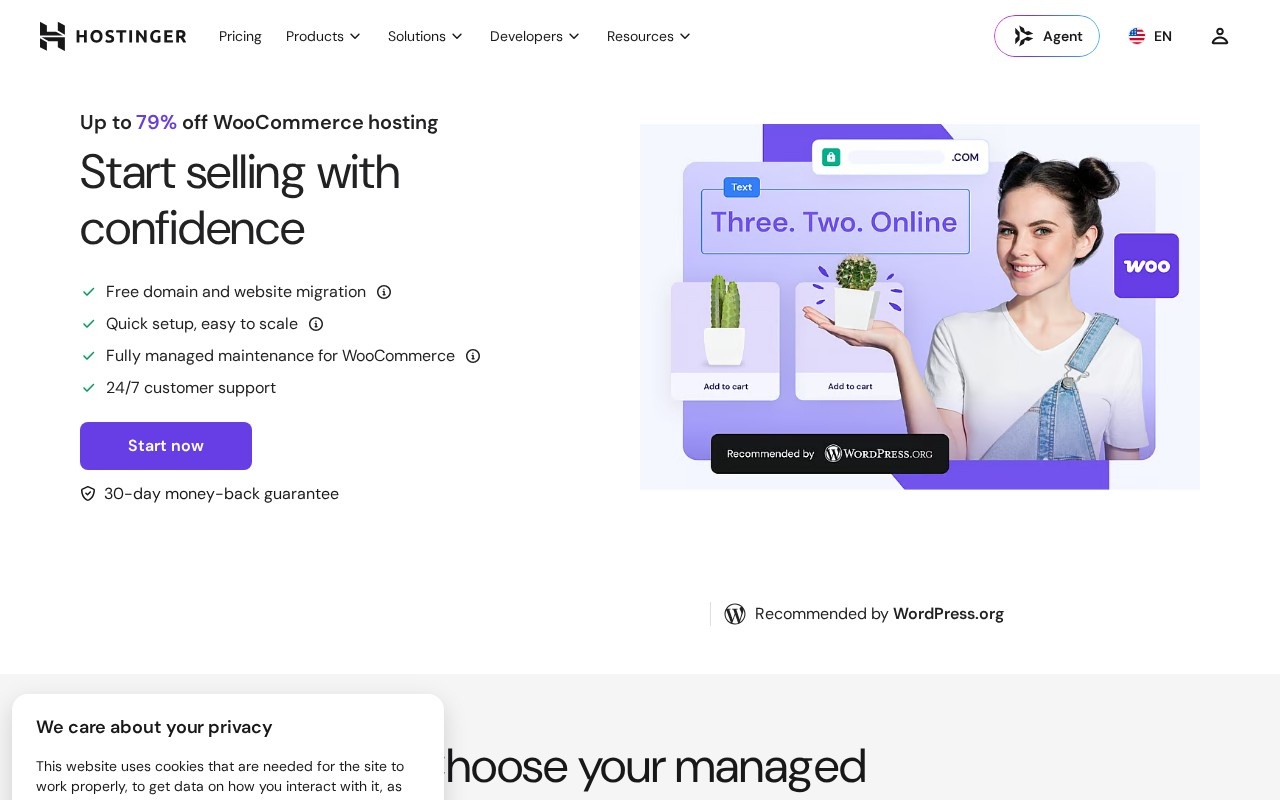Open the EN language selector
The height and width of the screenshot is (800, 1280).
1151,36
